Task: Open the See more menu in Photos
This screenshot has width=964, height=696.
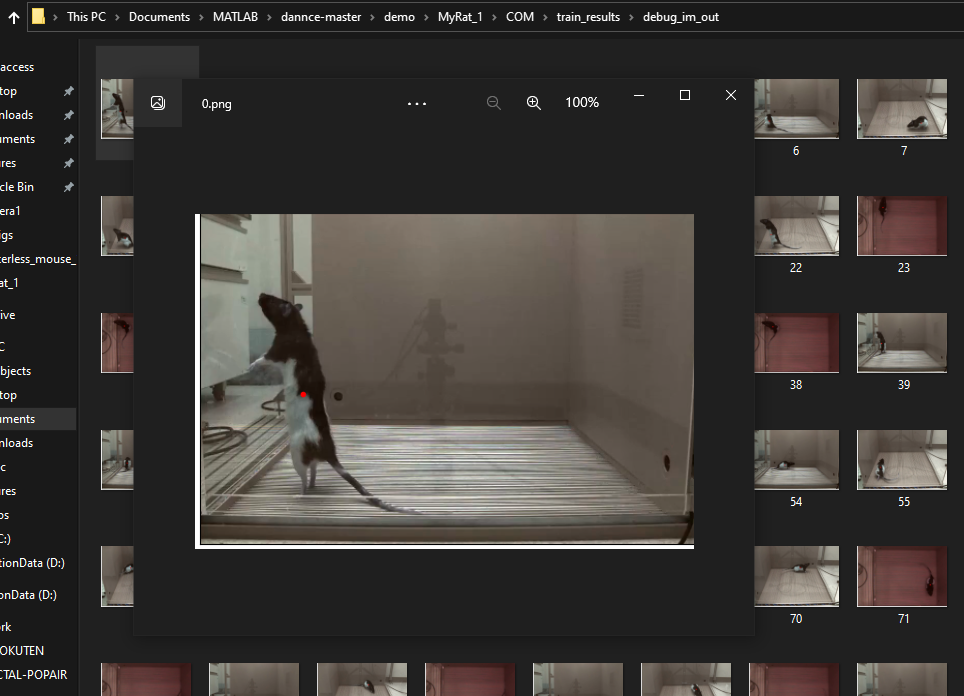Action: click(x=417, y=102)
